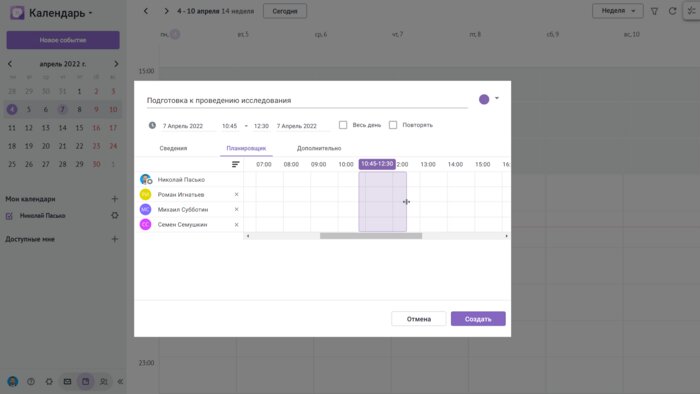
Task: Open settings gear in bottom bar
Action: click(49, 382)
